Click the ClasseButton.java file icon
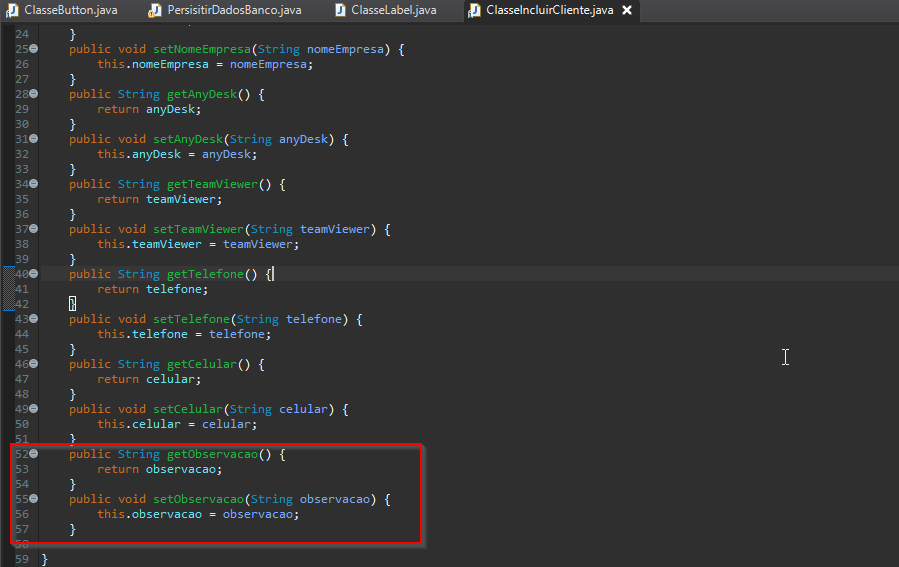This screenshot has width=899, height=567. click(12, 10)
